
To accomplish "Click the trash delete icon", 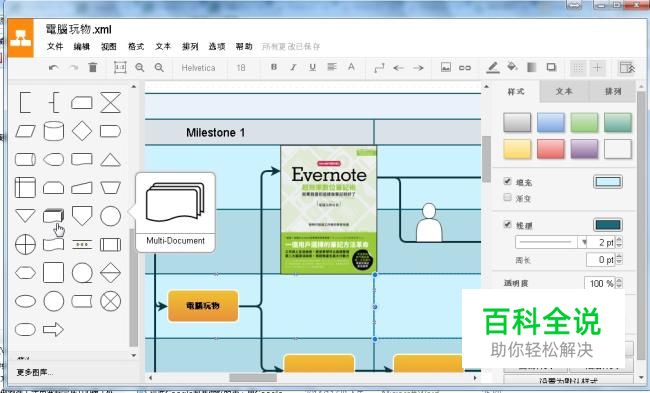I will pyautogui.click(x=93, y=67).
